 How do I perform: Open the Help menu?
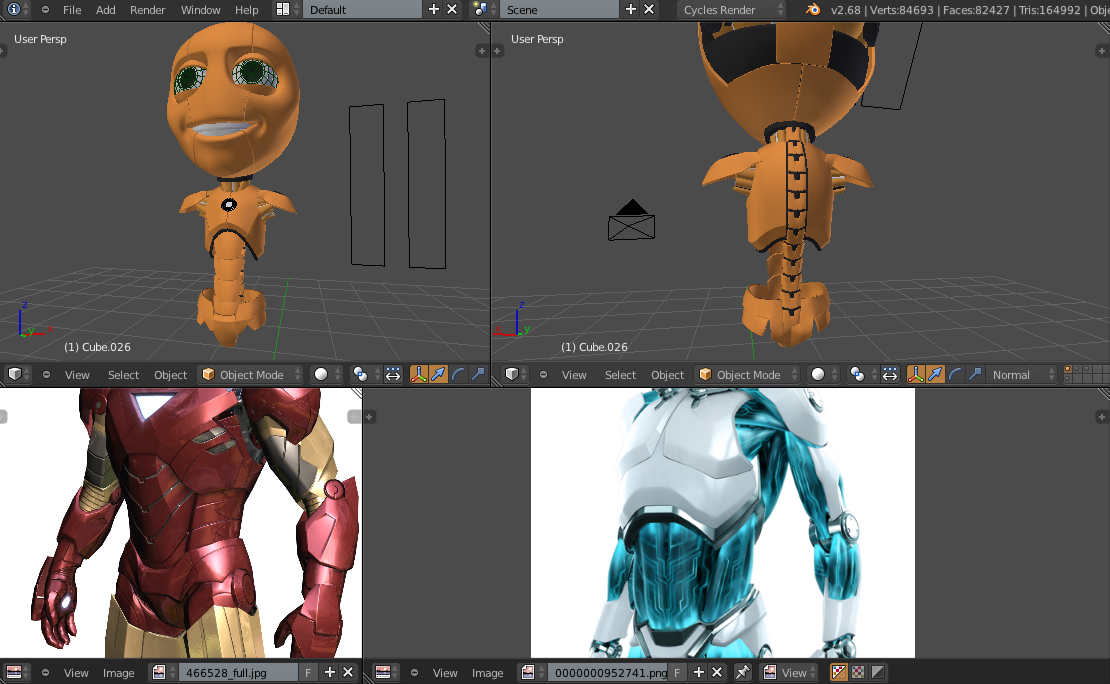click(x=246, y=10)
